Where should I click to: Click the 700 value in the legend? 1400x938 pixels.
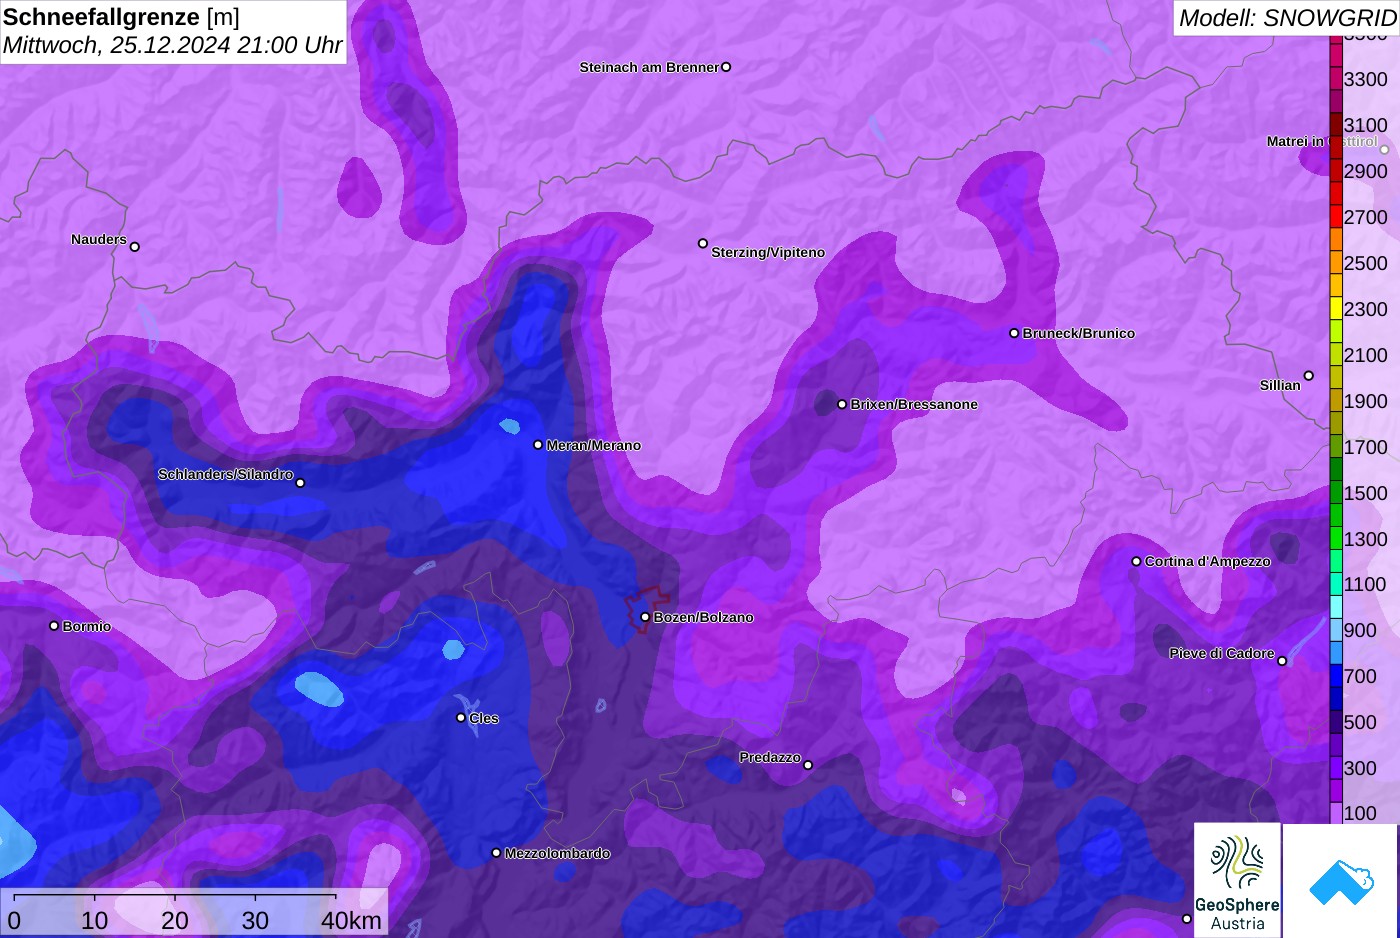point(1360,676)
